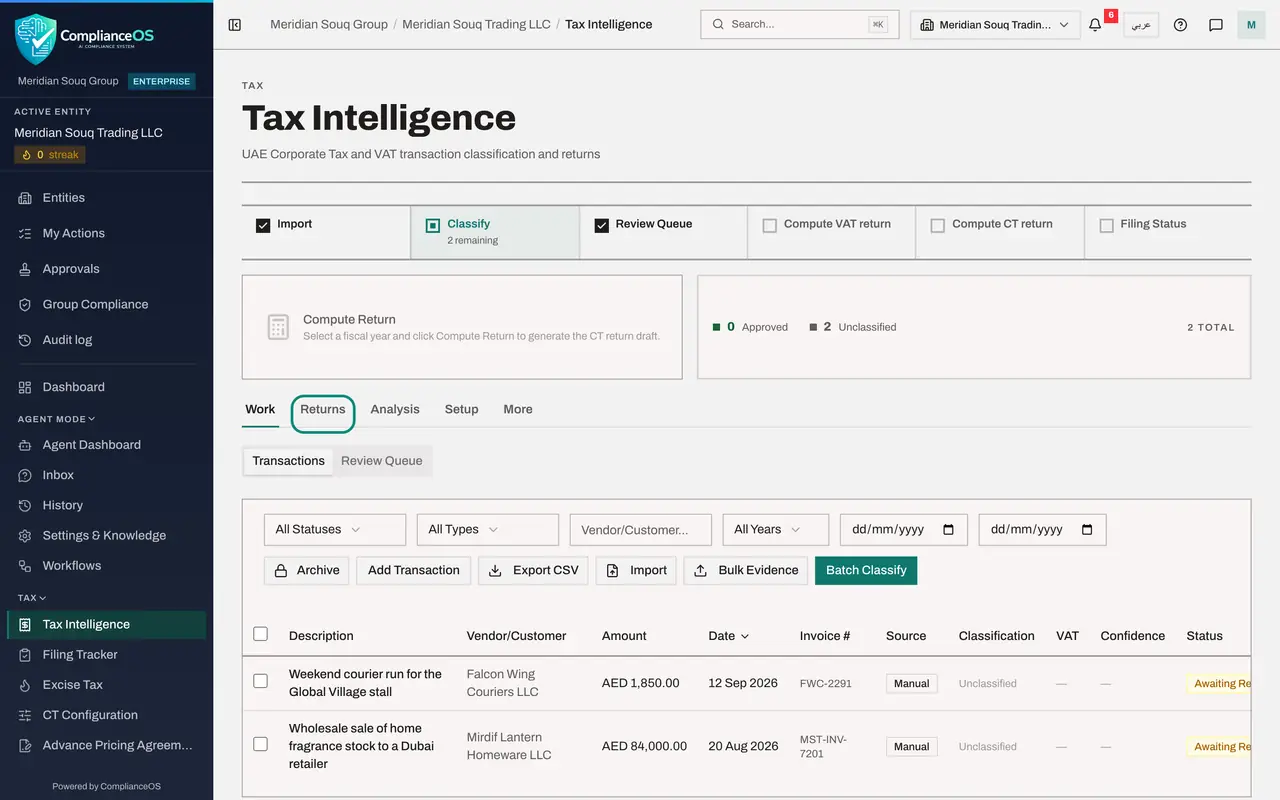Image resolution: width=1280 pixels, height=800 pixels.
Task: Open the Meridian Souq Trading entity switcher
Action: point(995,25)
